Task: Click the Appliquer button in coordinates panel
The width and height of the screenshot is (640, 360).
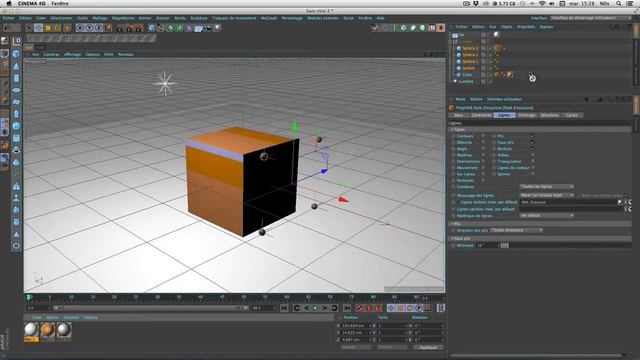Action: point(428,347)
